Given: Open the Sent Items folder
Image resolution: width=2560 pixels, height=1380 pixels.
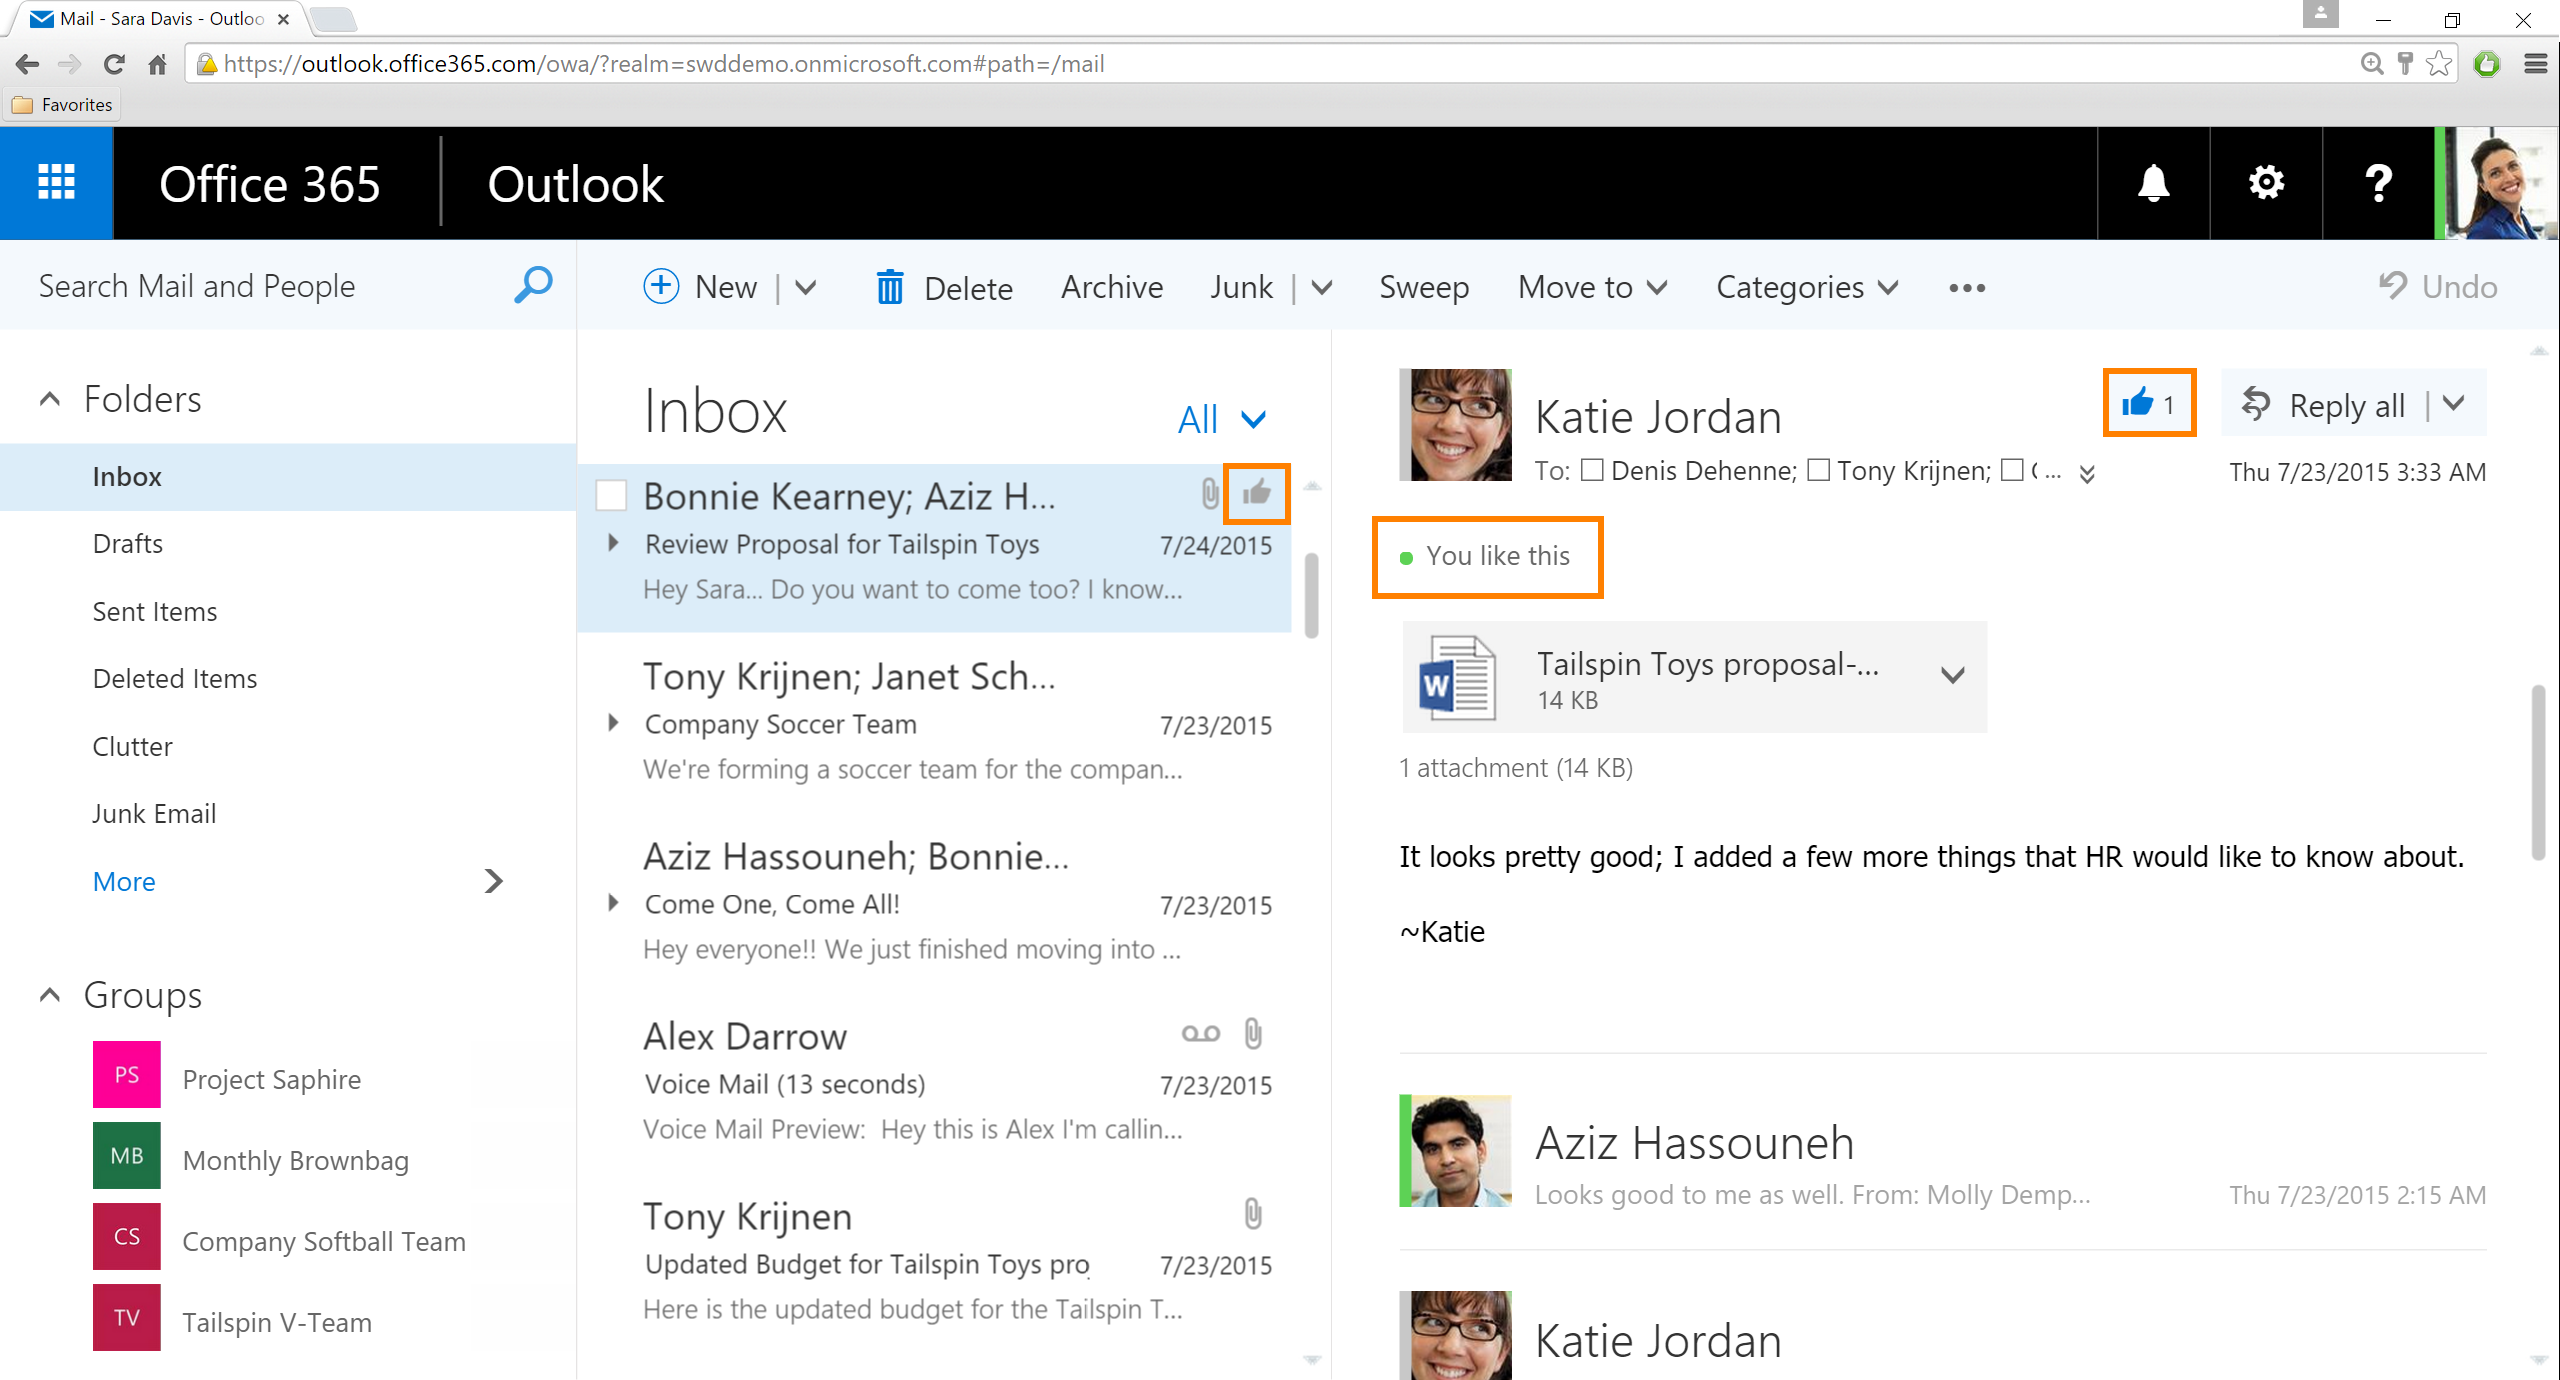Looking at the screenshot, I should point(155,611).
